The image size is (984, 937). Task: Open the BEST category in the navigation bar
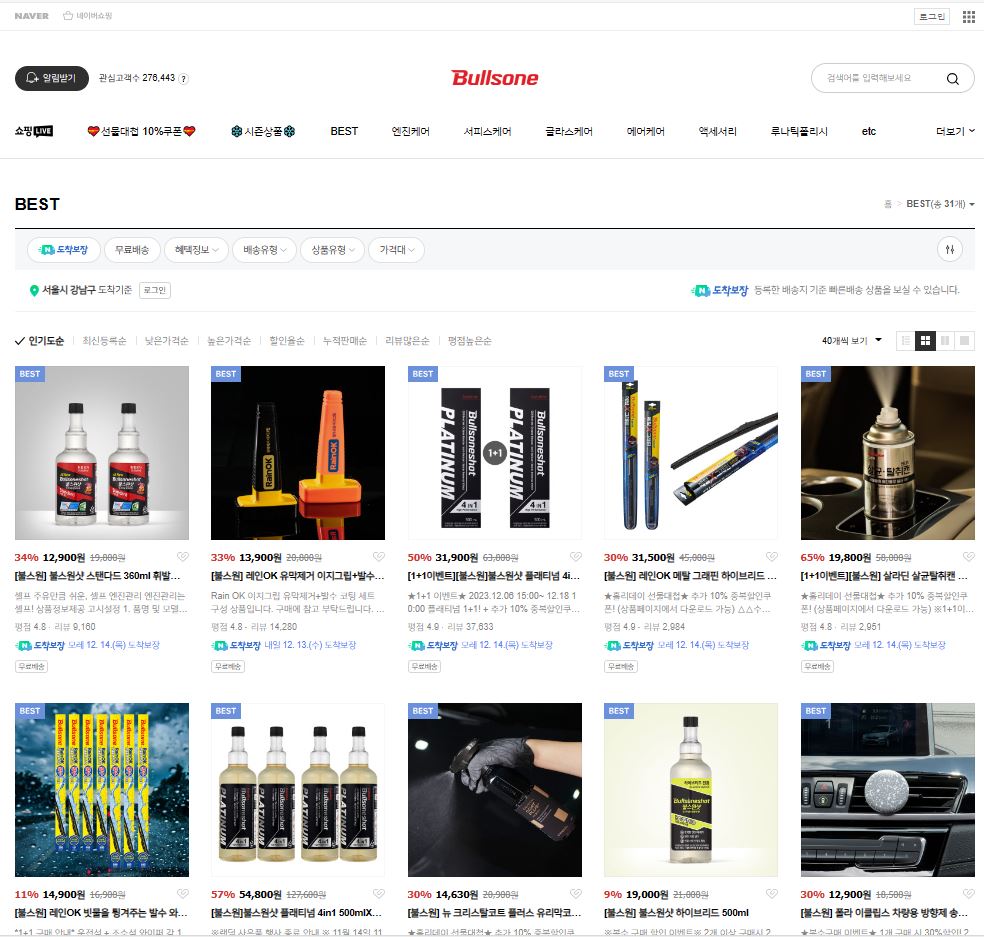[344, 131]
